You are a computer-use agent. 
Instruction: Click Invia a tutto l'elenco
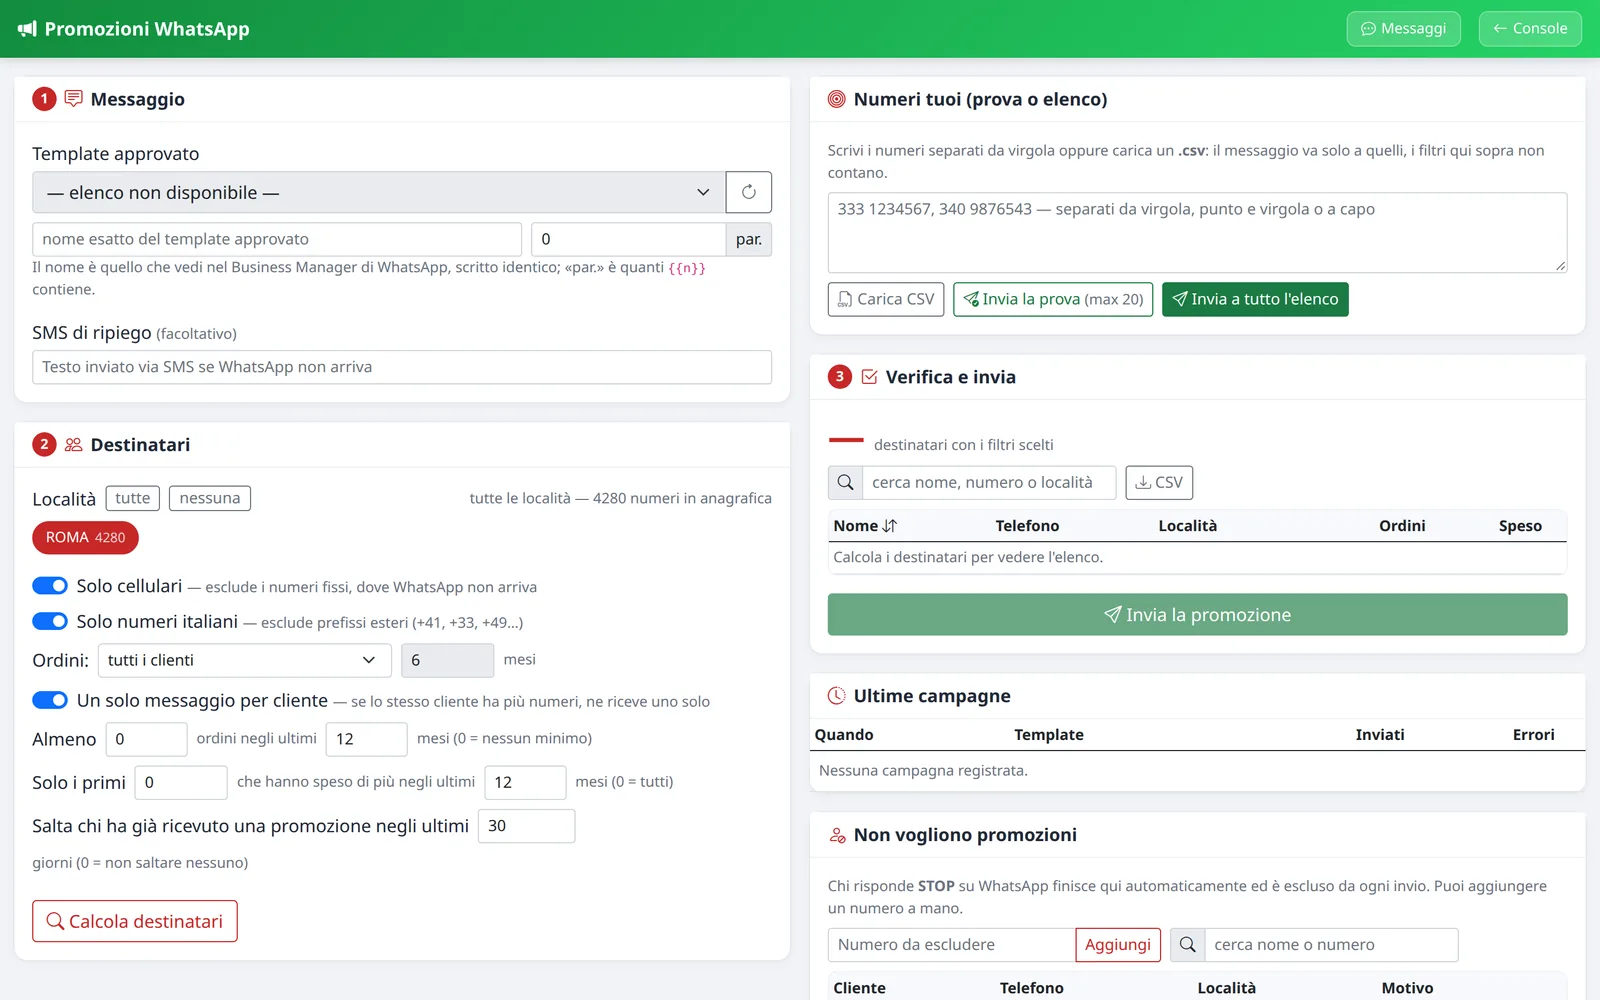pyautogui.click(x=1255, y=299)
